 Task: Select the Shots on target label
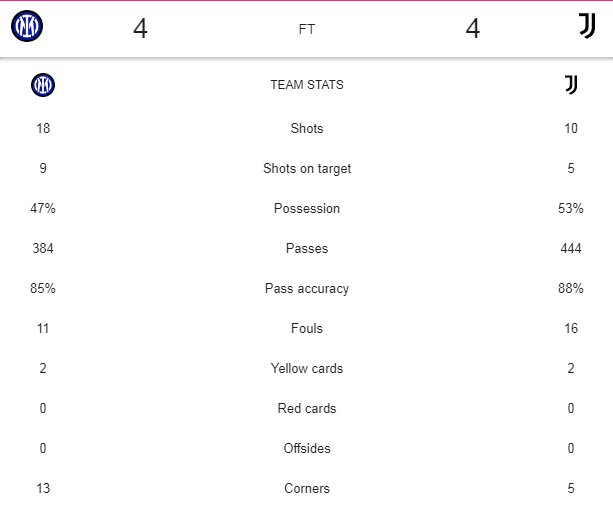pos(307,168)
